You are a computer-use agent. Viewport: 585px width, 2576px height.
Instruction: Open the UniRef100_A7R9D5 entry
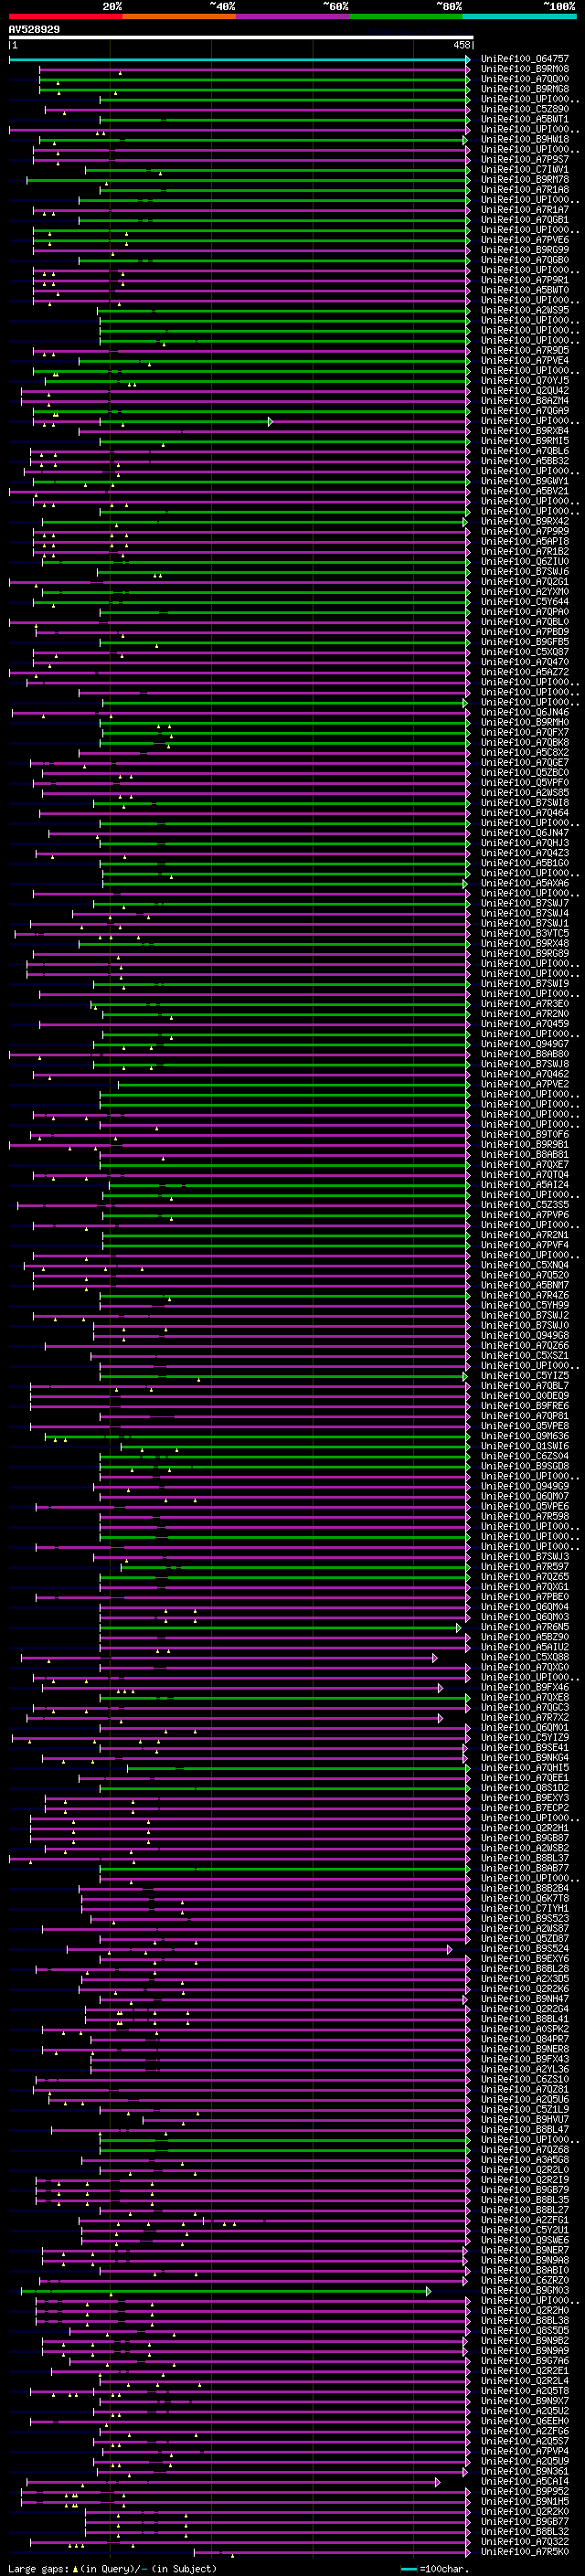524,350
